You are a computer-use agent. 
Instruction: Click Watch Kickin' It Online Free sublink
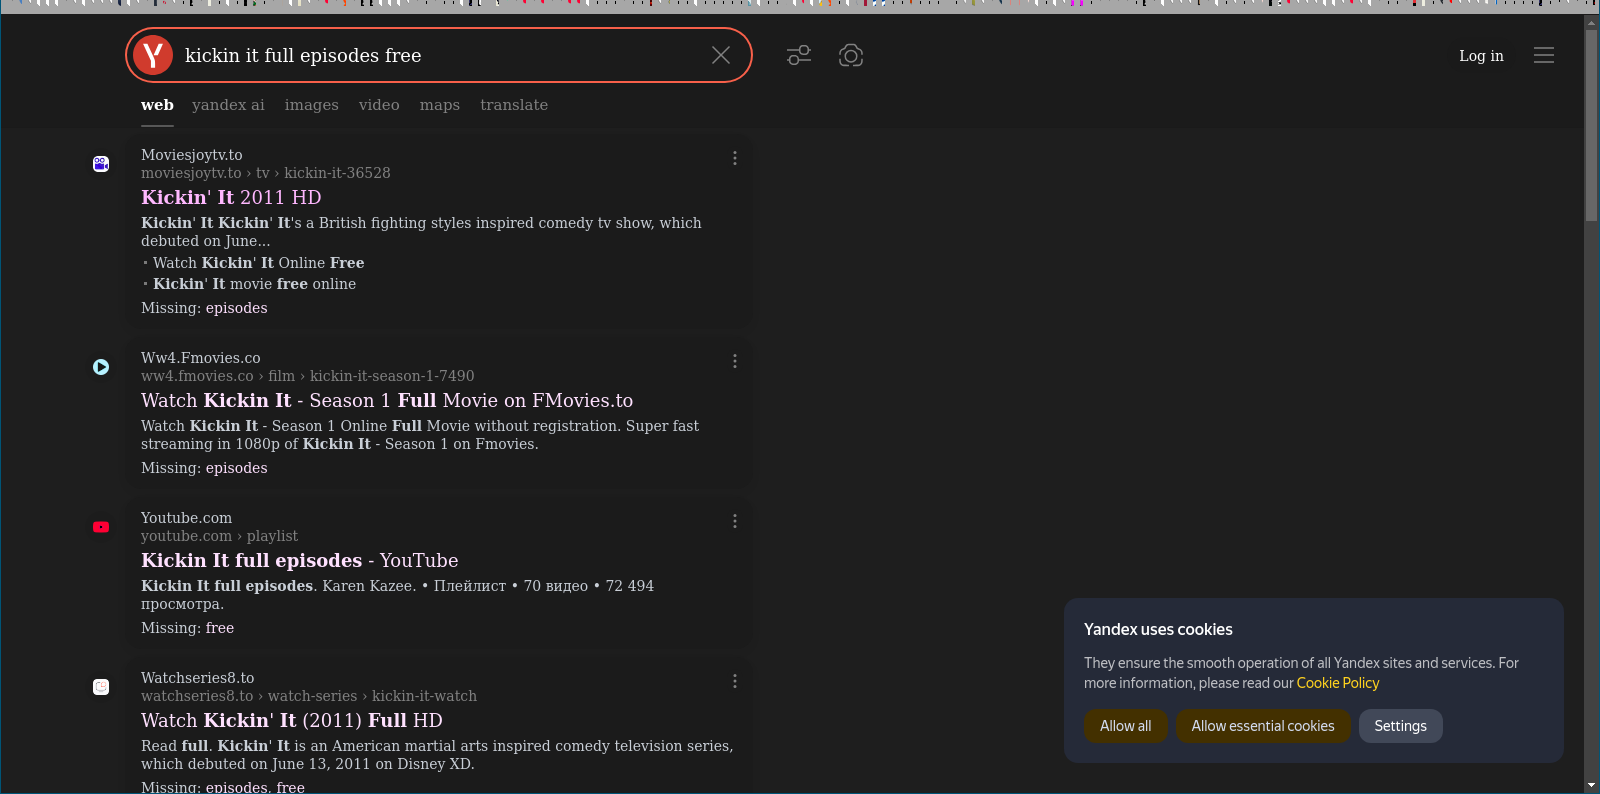[259, 263]
